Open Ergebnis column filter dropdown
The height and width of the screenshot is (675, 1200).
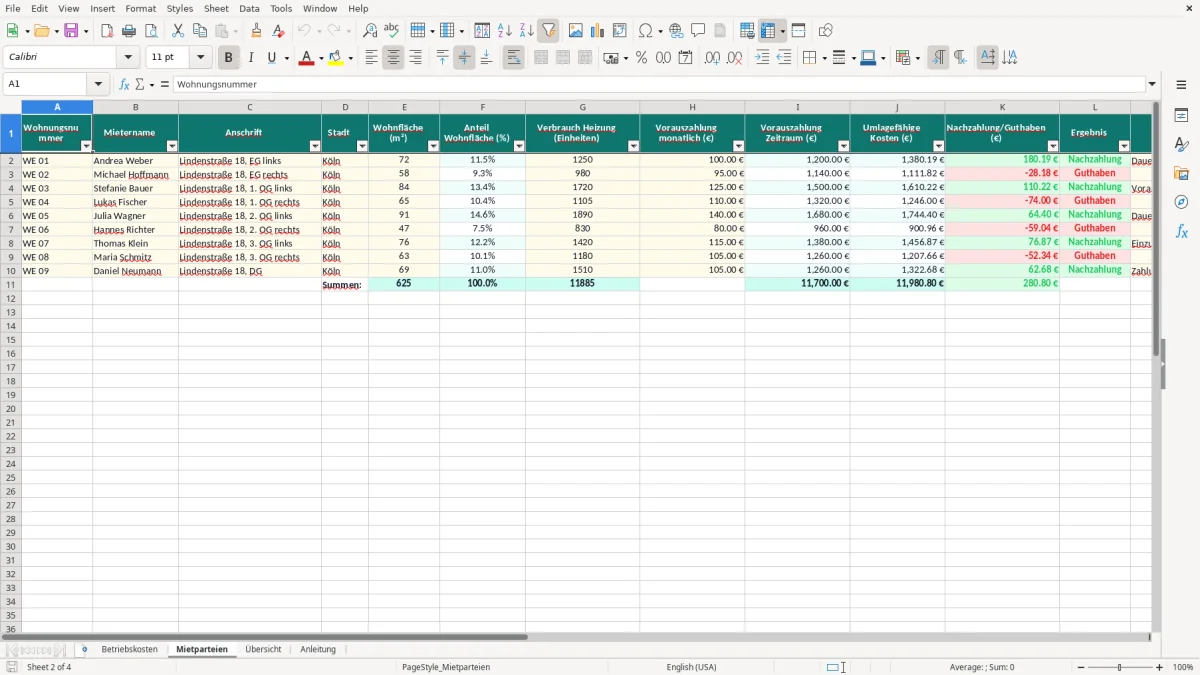click(x=1124, y=146)
